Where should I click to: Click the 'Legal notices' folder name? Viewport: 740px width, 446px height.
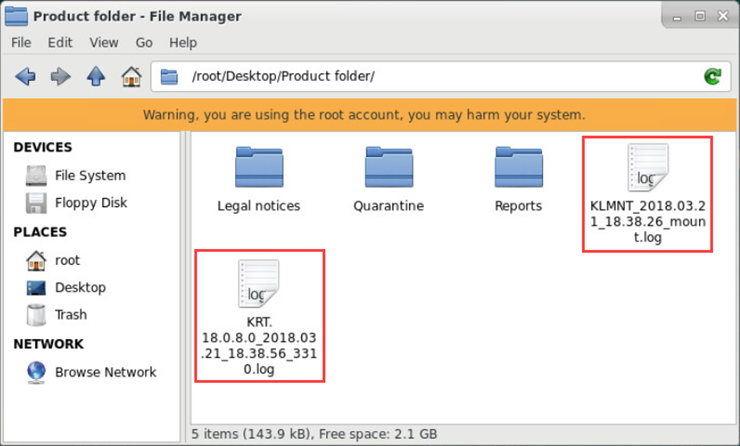259,206
